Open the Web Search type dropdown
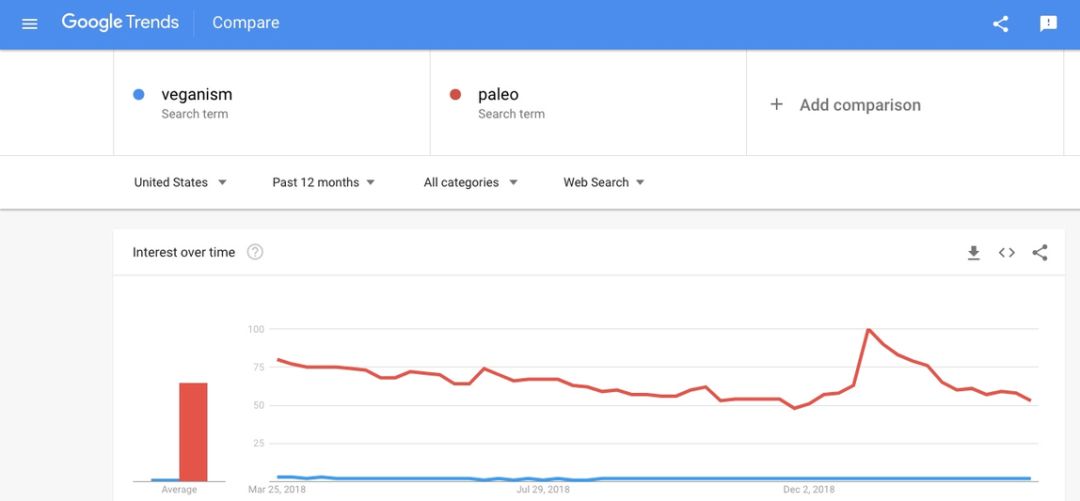The height and width of the screenshot is (501, 1080). (x=603, y=182)
